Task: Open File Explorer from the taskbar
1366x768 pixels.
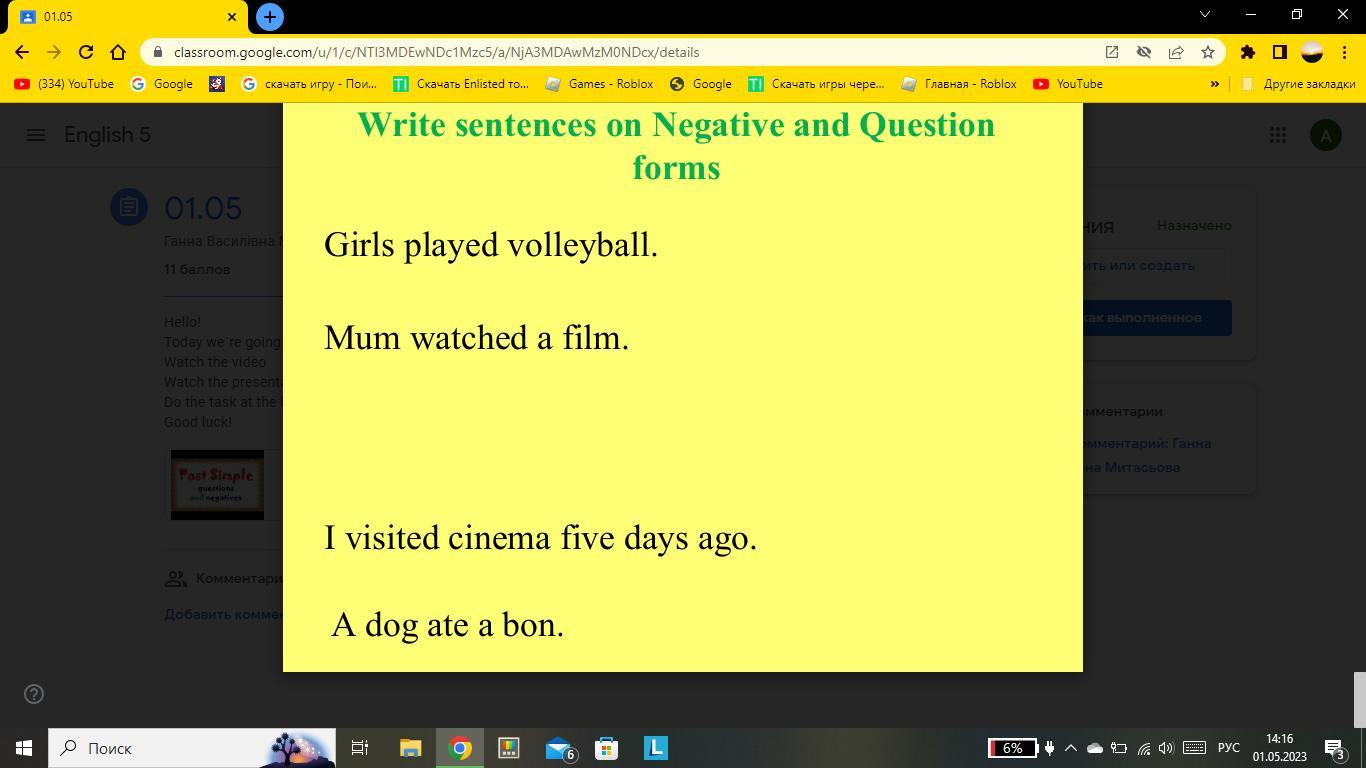Action: [x=411, y=748]
